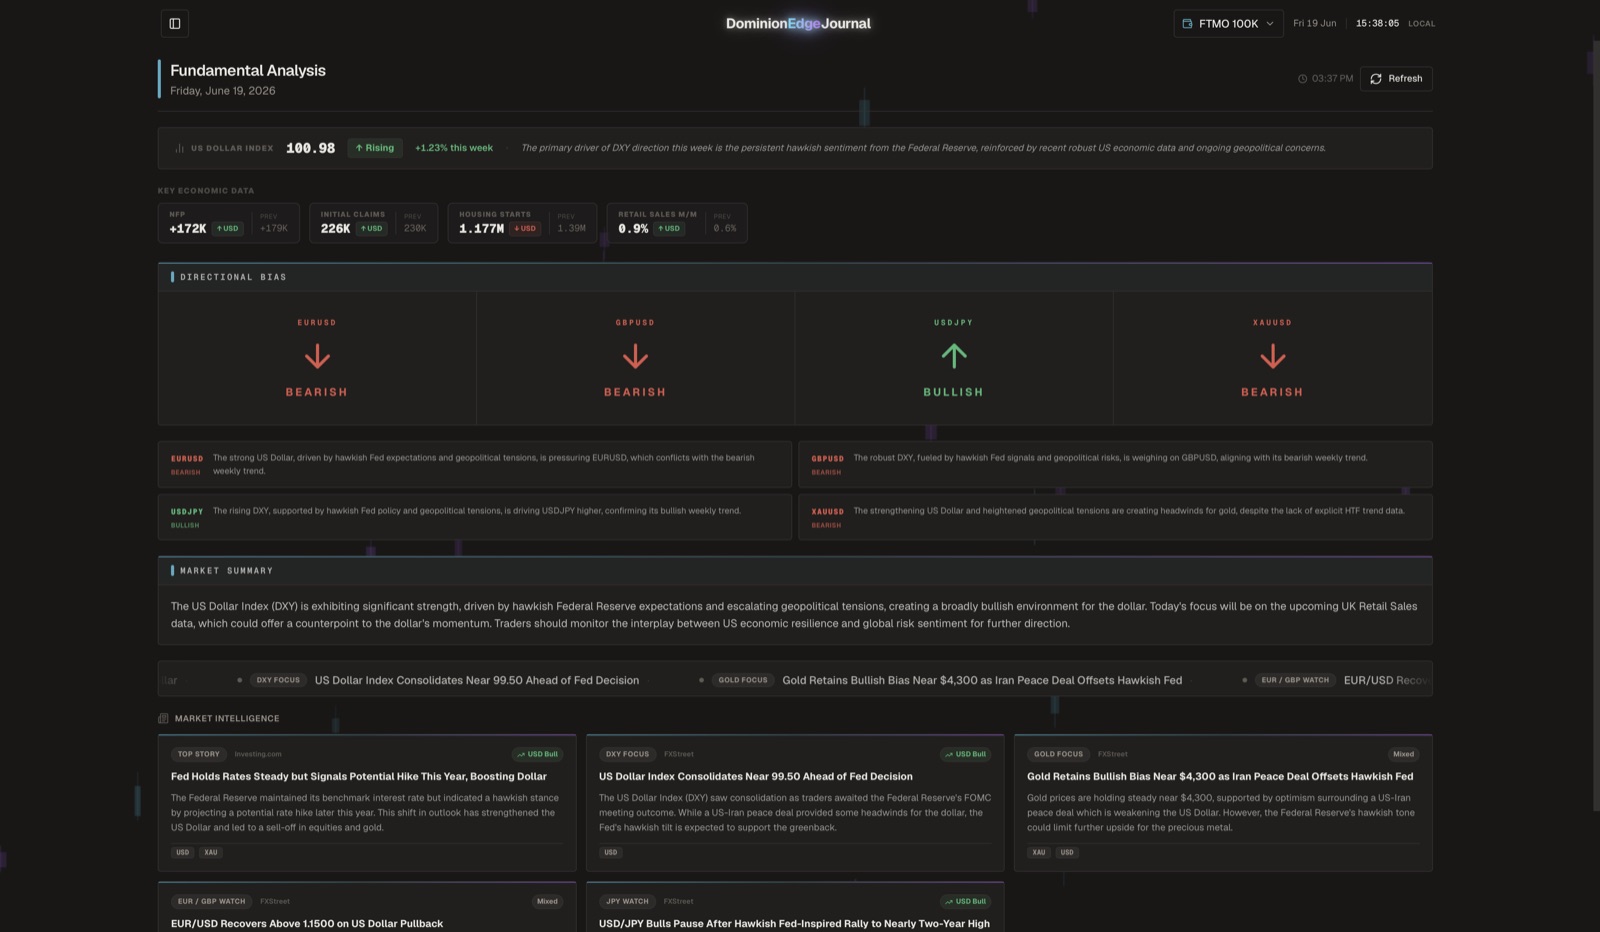Viewport: 1600px width, 932px height.
Task: Click USD Bull badge on Dollar Index card
Action: point(966,754)
